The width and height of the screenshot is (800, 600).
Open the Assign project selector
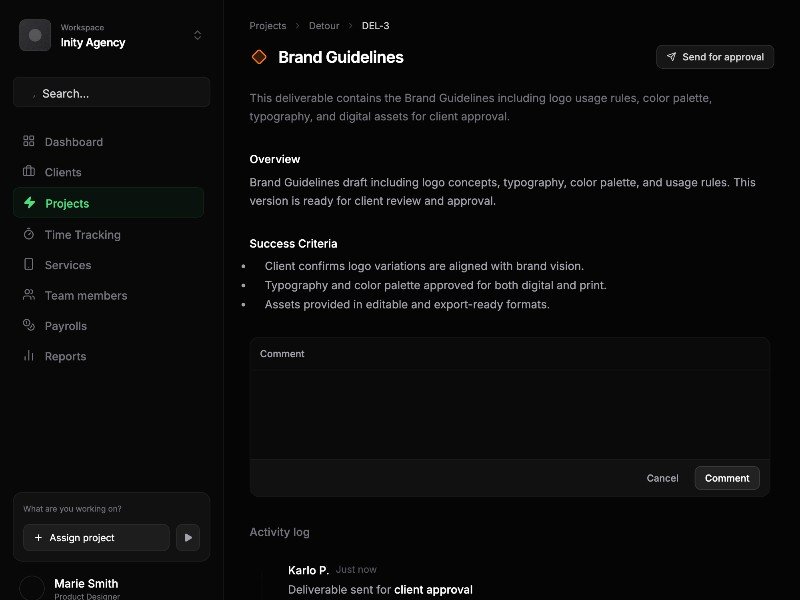coord(96,537)
